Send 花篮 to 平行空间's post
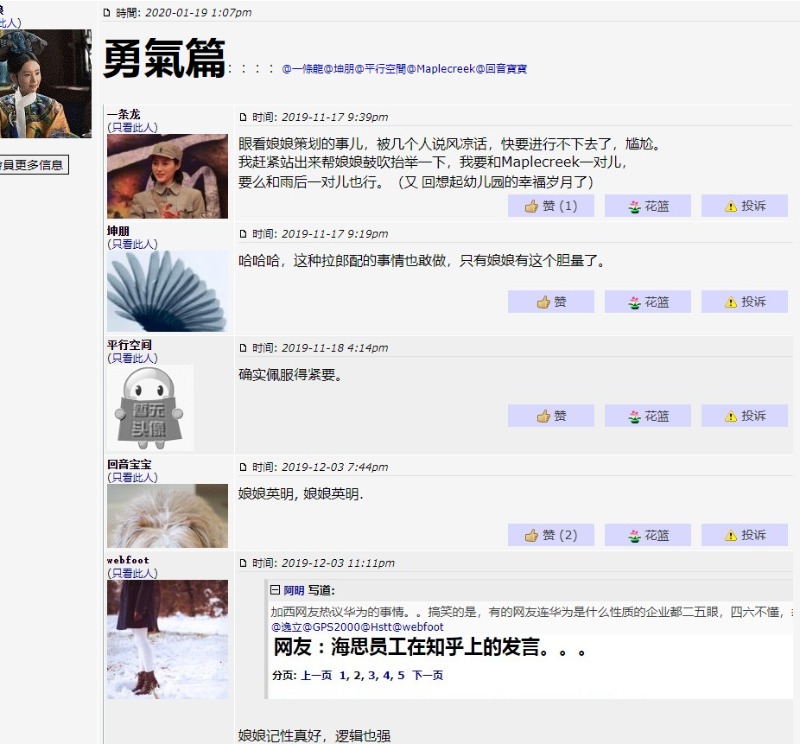This screenshot has width=800, height=744. pyautogui.click(x=647, y=416)
